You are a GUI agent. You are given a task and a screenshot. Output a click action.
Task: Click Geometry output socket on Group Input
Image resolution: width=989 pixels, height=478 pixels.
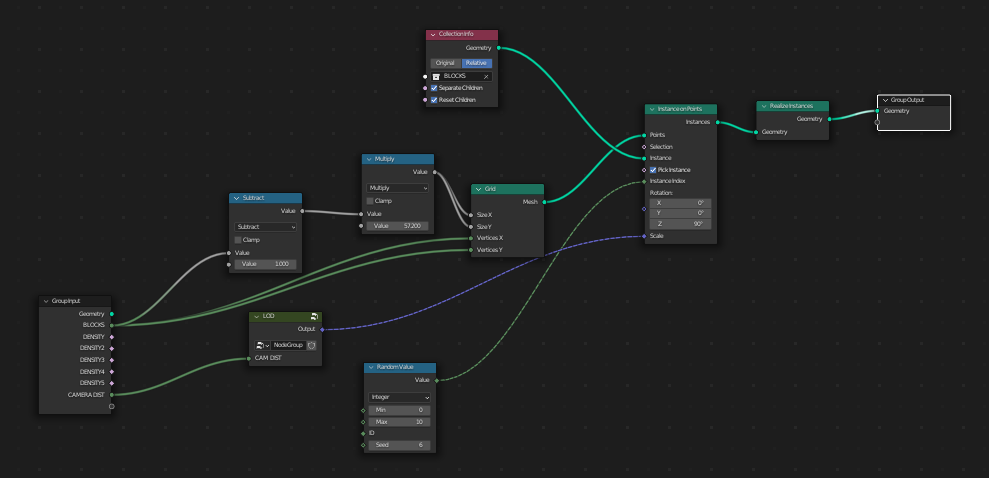click(112, 313)
